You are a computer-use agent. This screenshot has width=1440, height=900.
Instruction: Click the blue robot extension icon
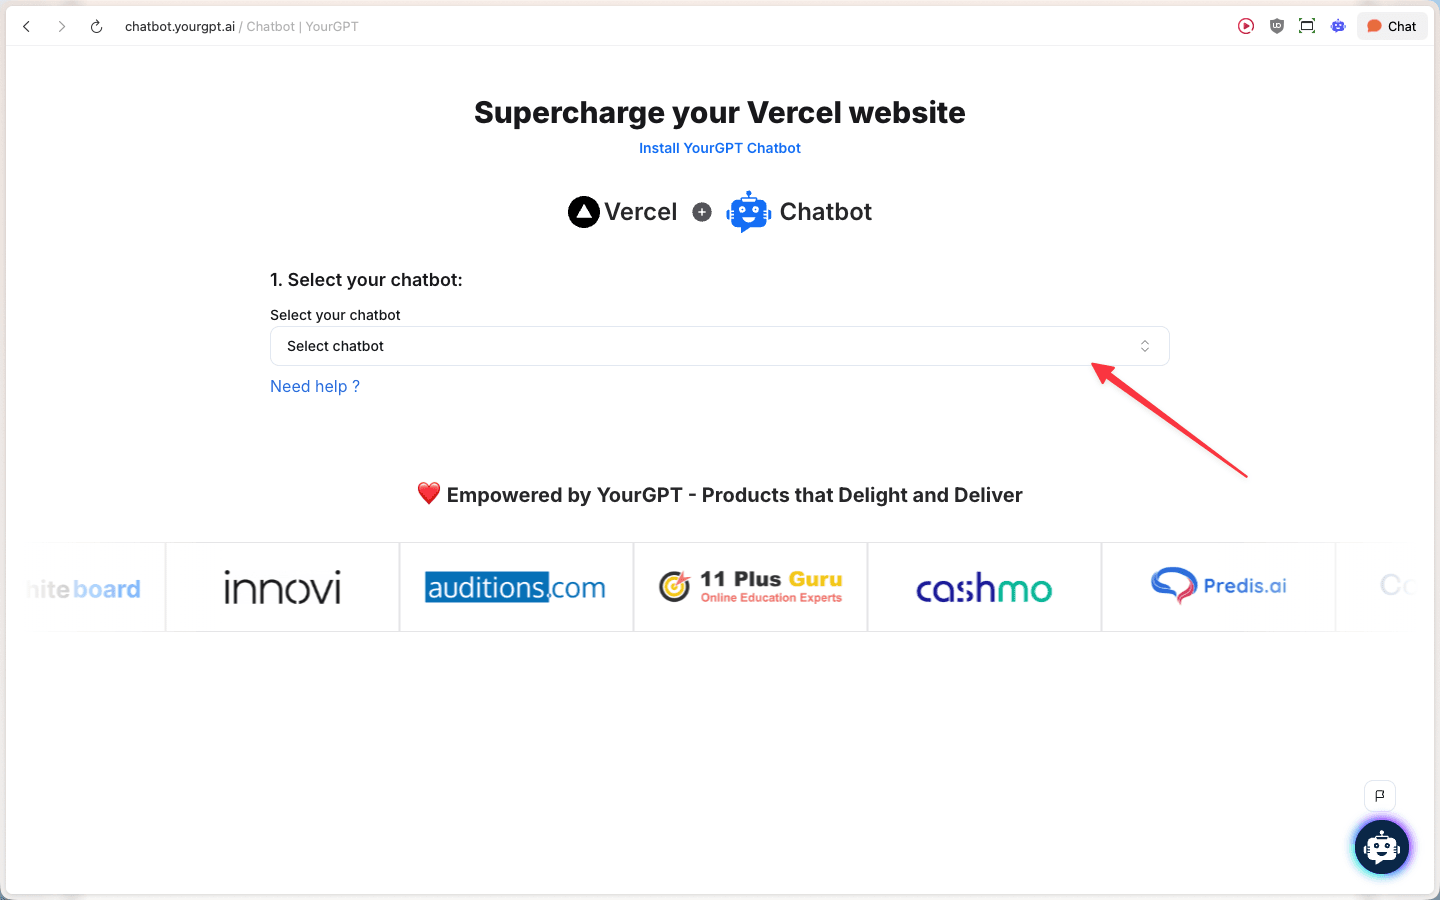pos(1338,26)
